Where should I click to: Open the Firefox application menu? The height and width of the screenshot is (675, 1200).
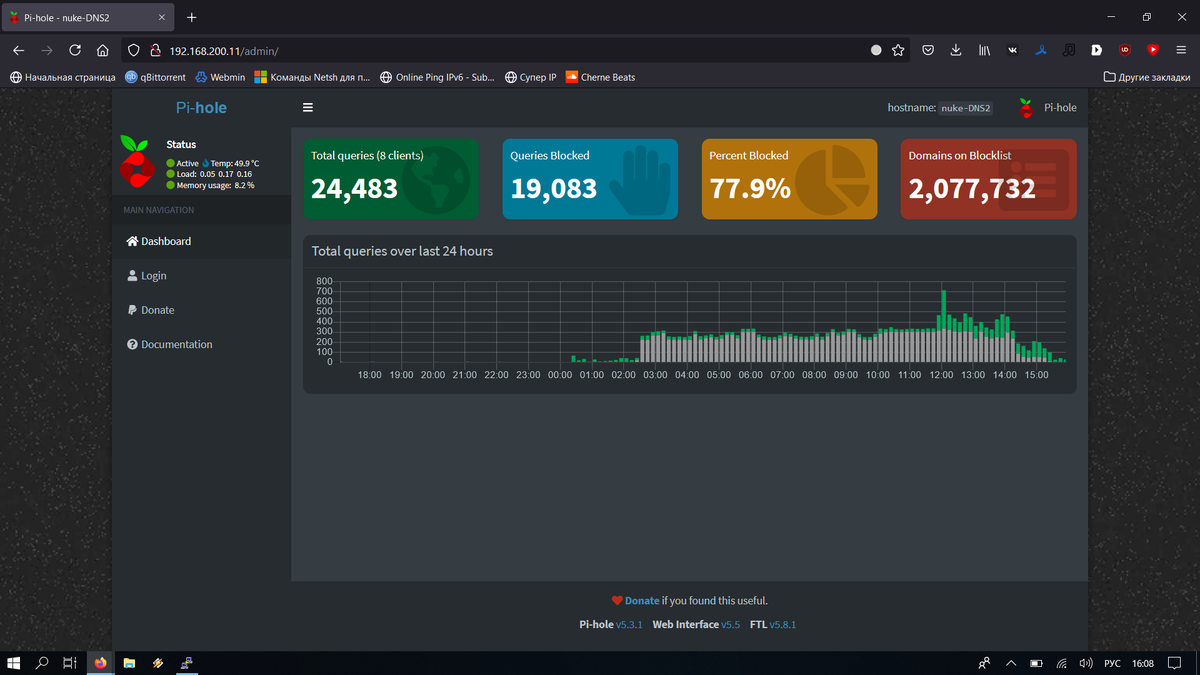point(1181,50)
